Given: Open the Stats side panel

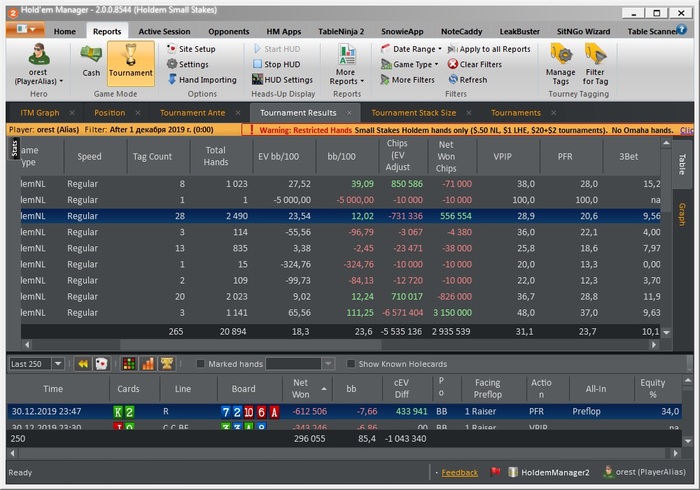Looking at the screenshot, I should click(x=14, y=149).
